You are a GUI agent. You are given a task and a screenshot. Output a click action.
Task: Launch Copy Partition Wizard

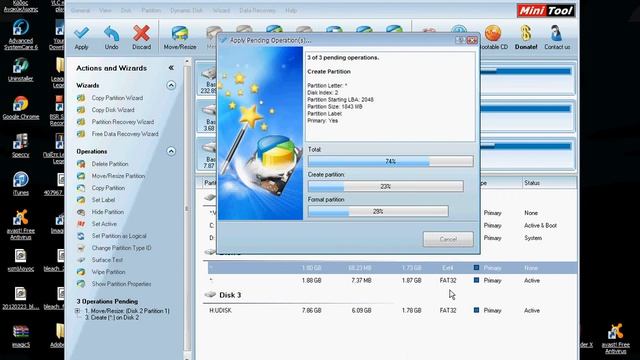(x=117, y=98)
